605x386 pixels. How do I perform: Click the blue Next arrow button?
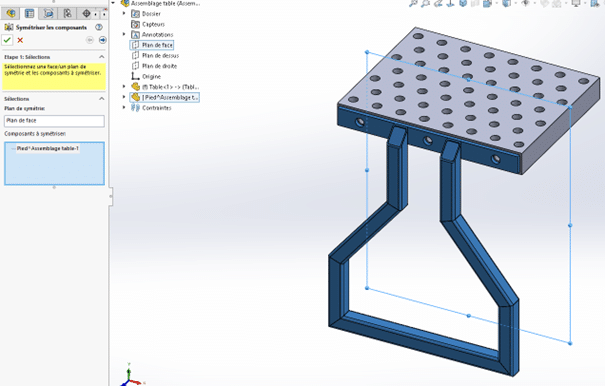tap(102, 40)
